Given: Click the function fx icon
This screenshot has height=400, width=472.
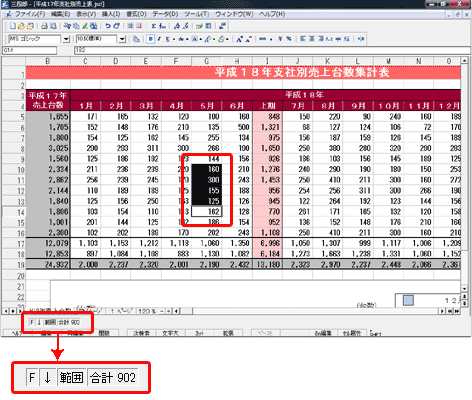Looking at the screenshot, I should (x=162, y=26).
